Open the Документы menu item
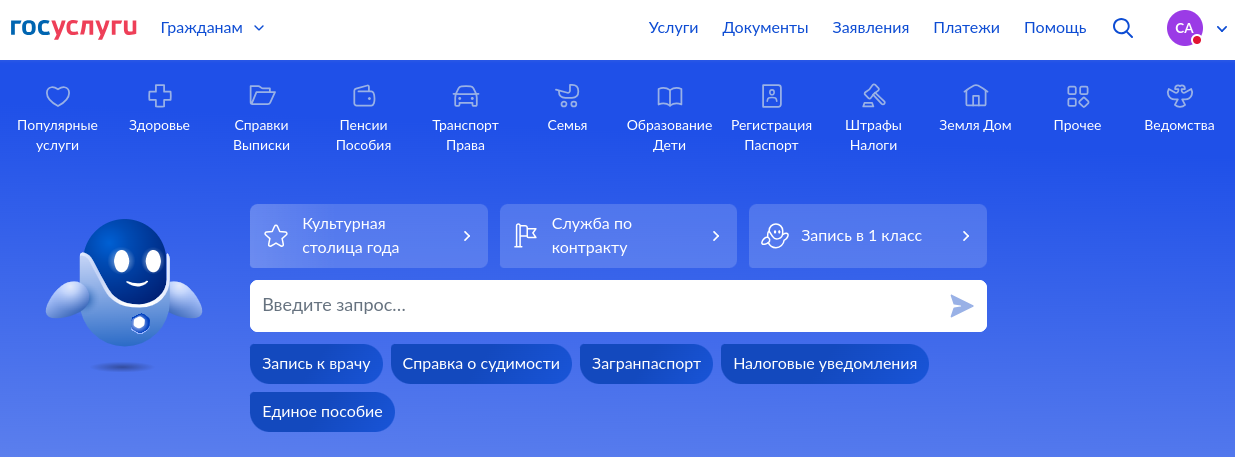1235x457 pixels. pyautogui.click(x=765, y=28)
